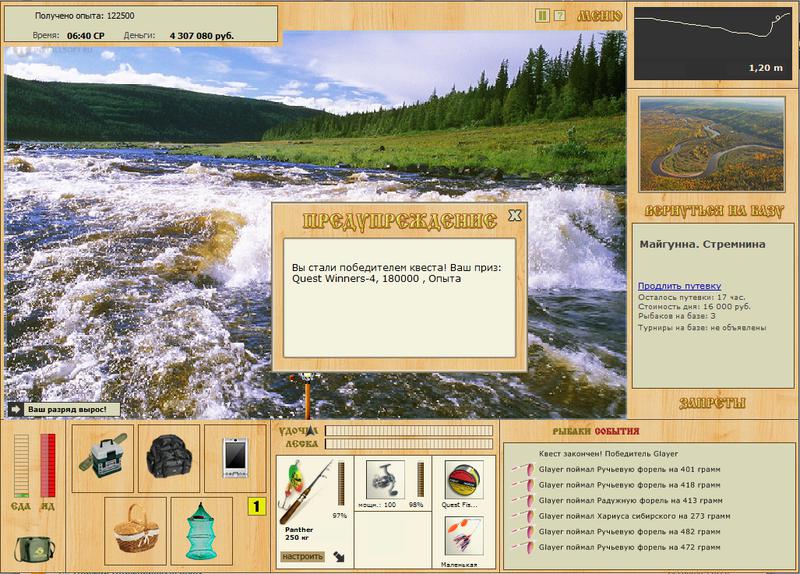The width and height of the screenshot is (800, 574).
Task: Click the green shoulder bag icon
Action: pos(34,549)
